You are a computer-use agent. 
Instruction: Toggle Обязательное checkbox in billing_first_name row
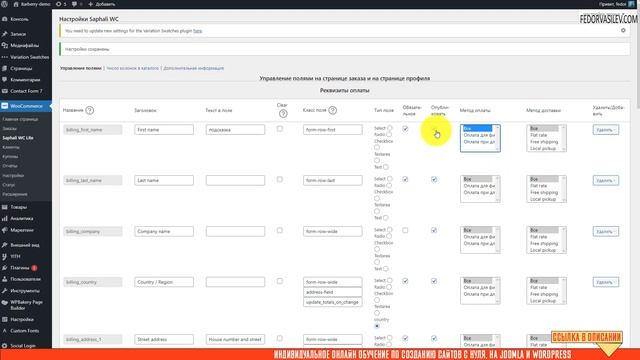[405, 129]
